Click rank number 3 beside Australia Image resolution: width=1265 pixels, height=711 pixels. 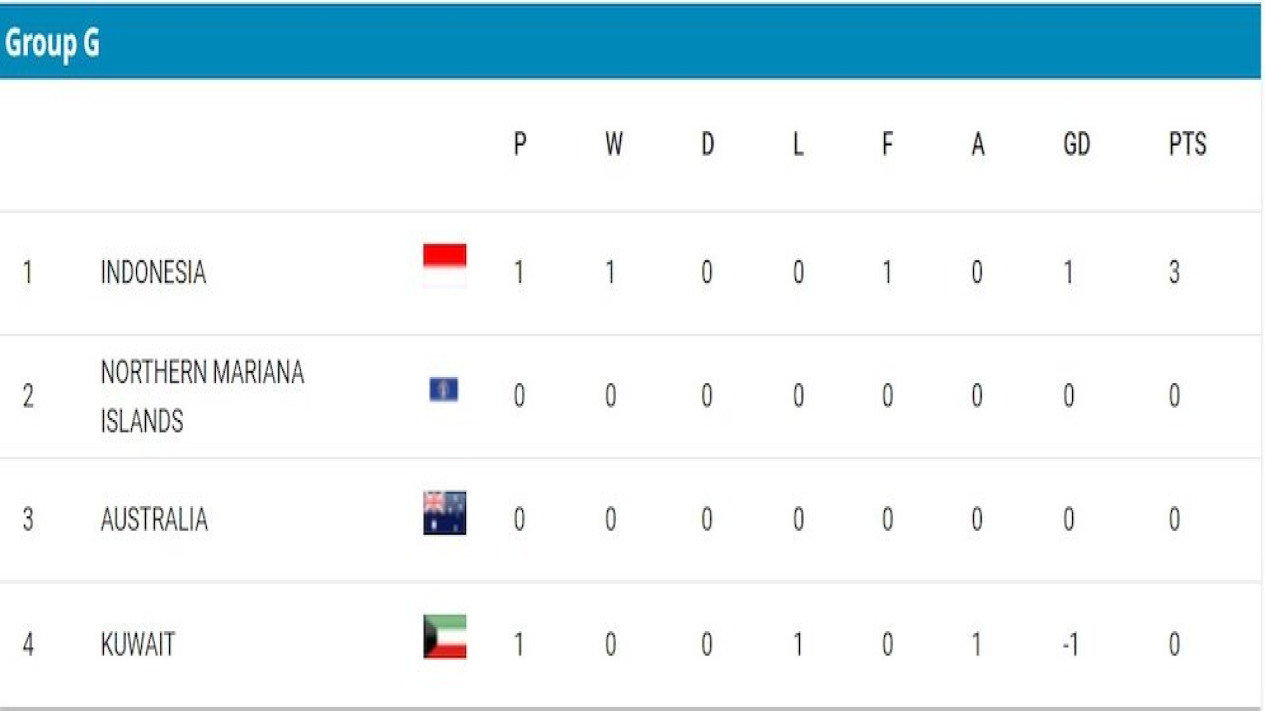click(28, 520)
